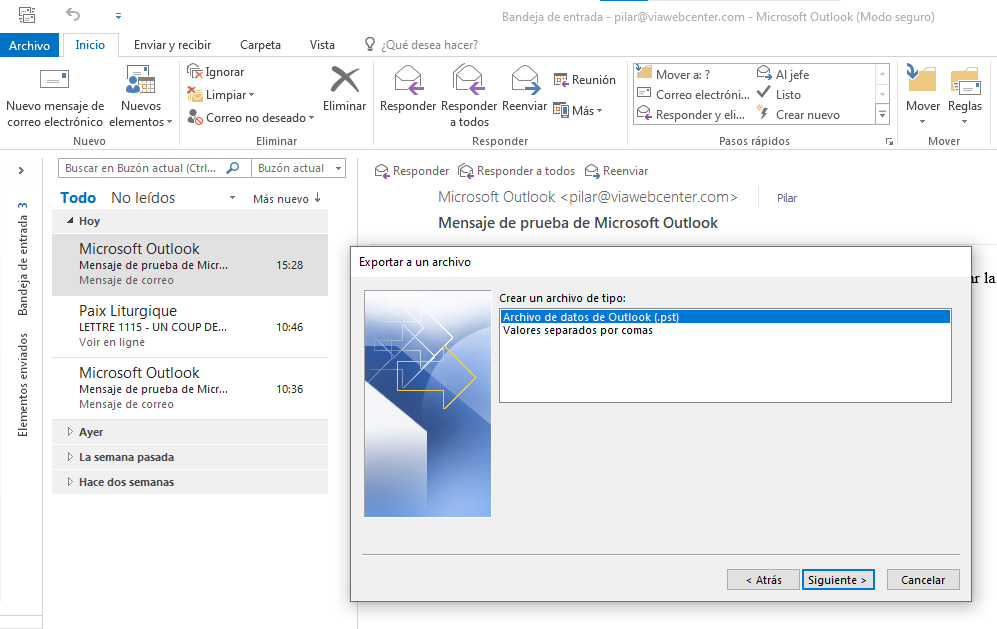
Task: Expand the Ayer group
Action: 70,432
